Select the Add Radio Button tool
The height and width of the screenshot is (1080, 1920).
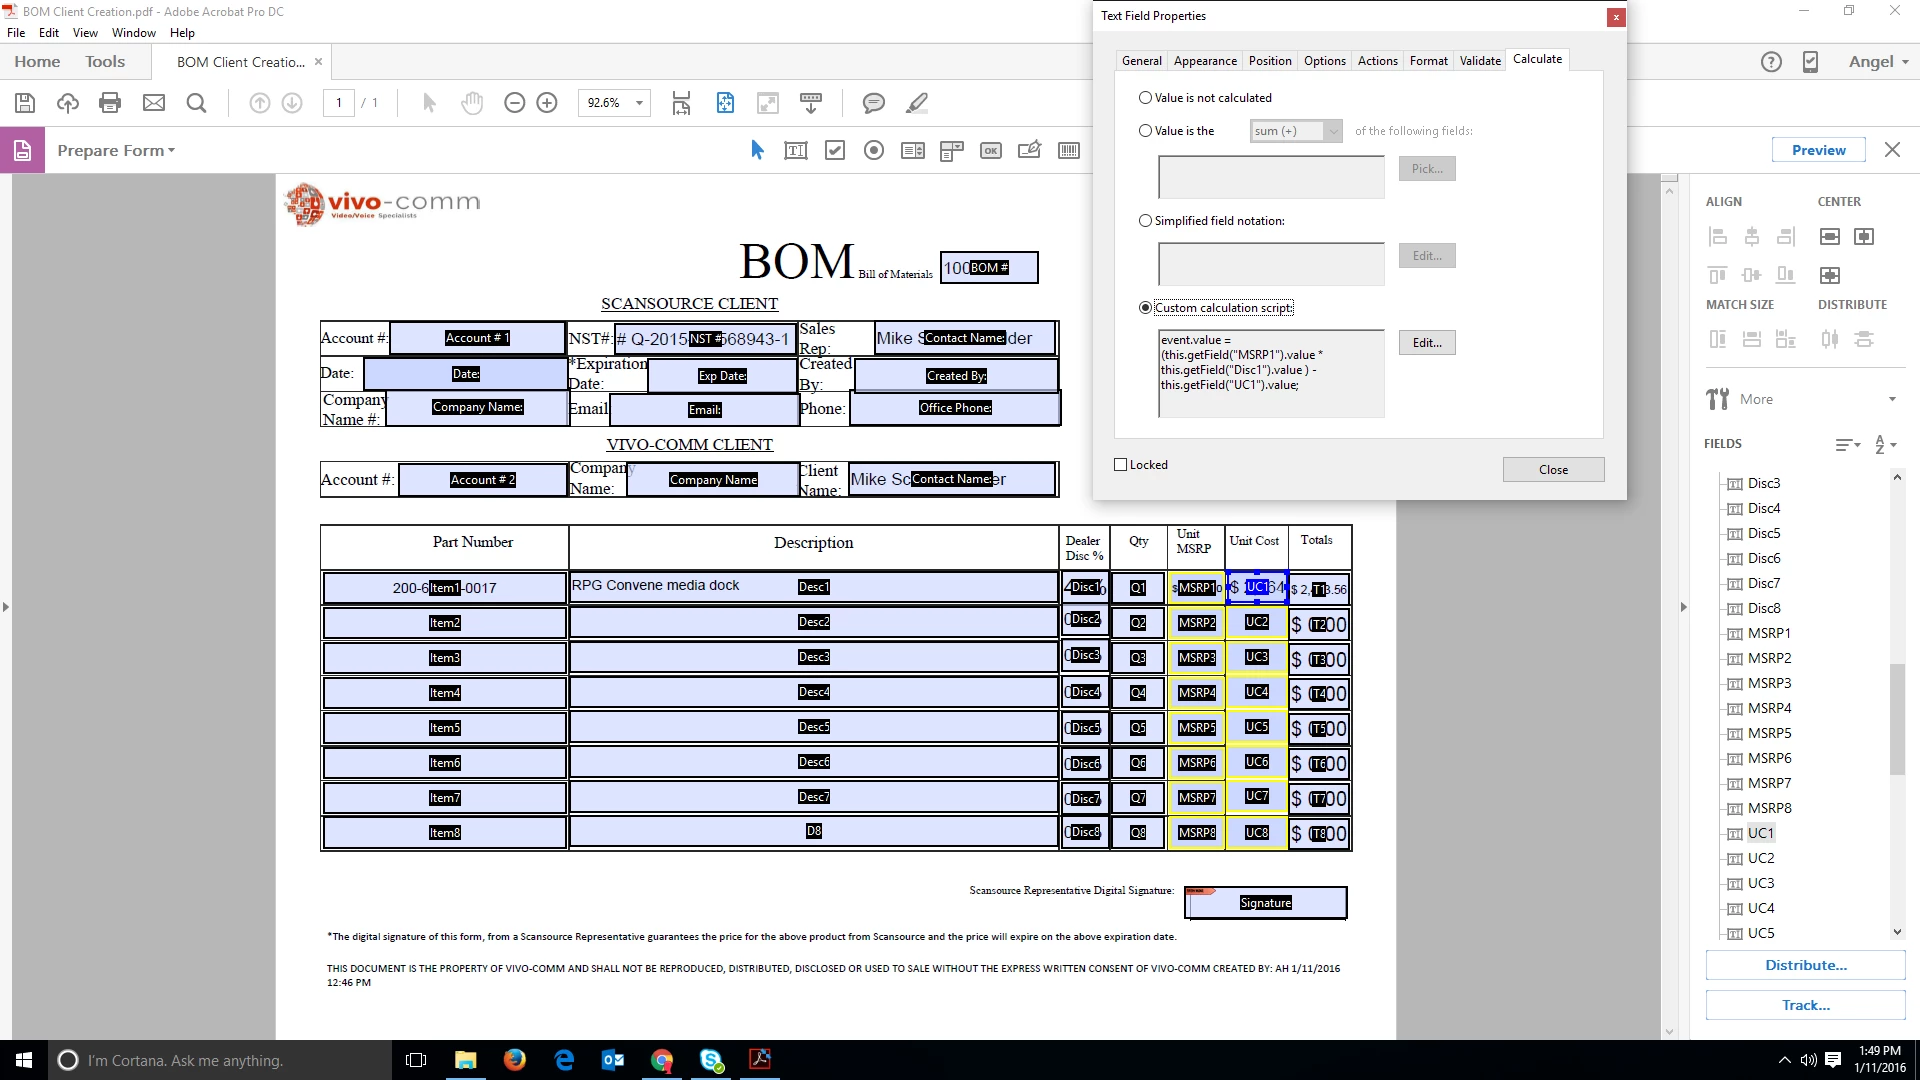tap(874, 150)
